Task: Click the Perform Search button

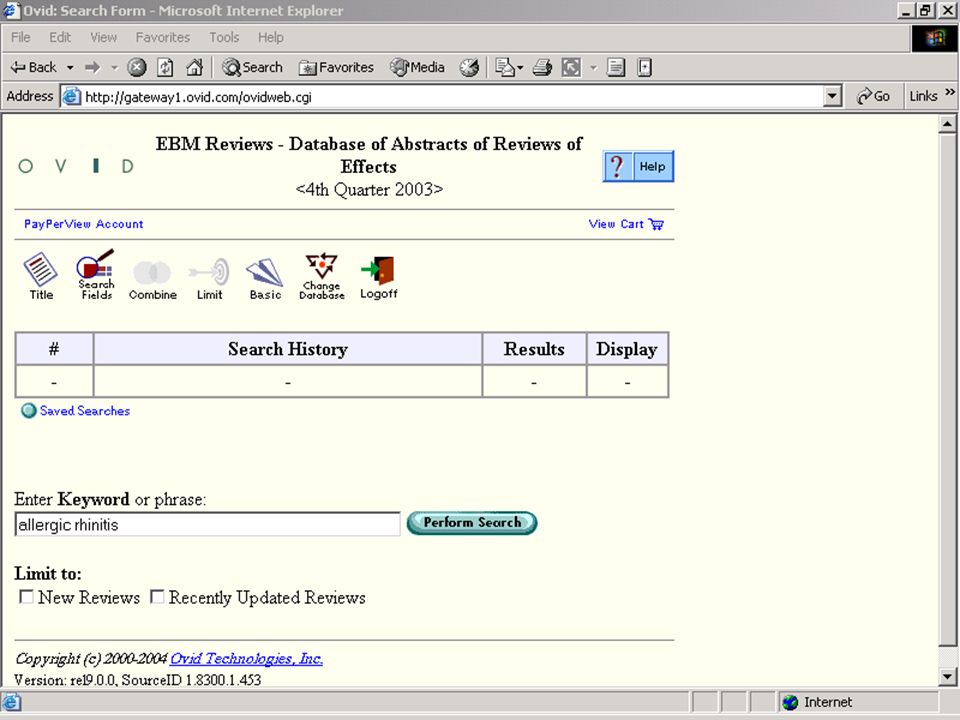Action: coord(472,523)
